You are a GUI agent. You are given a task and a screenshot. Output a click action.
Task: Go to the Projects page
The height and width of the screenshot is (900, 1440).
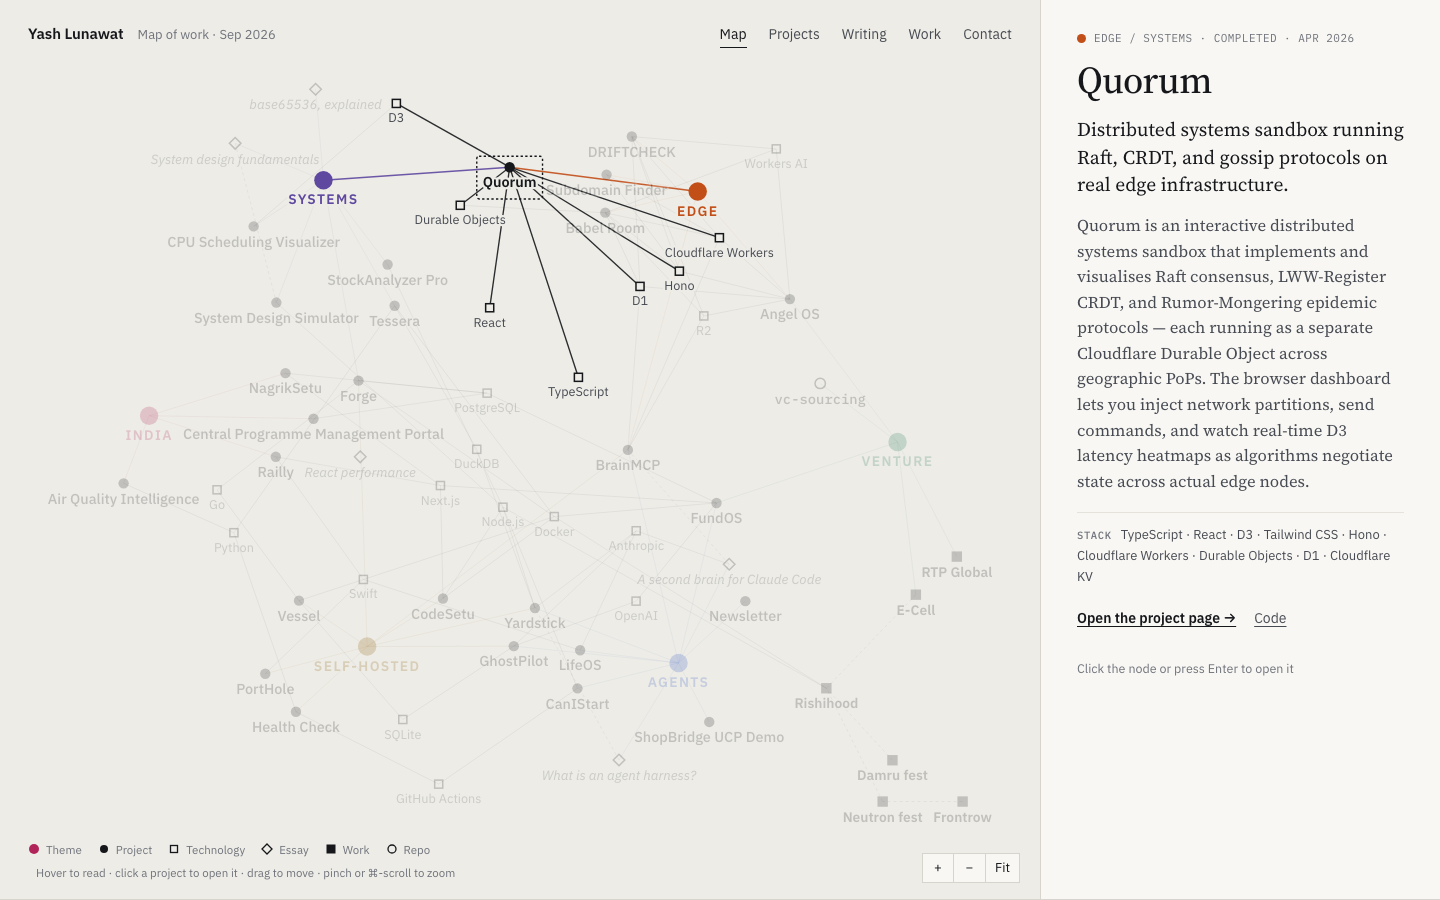point(794,34)
